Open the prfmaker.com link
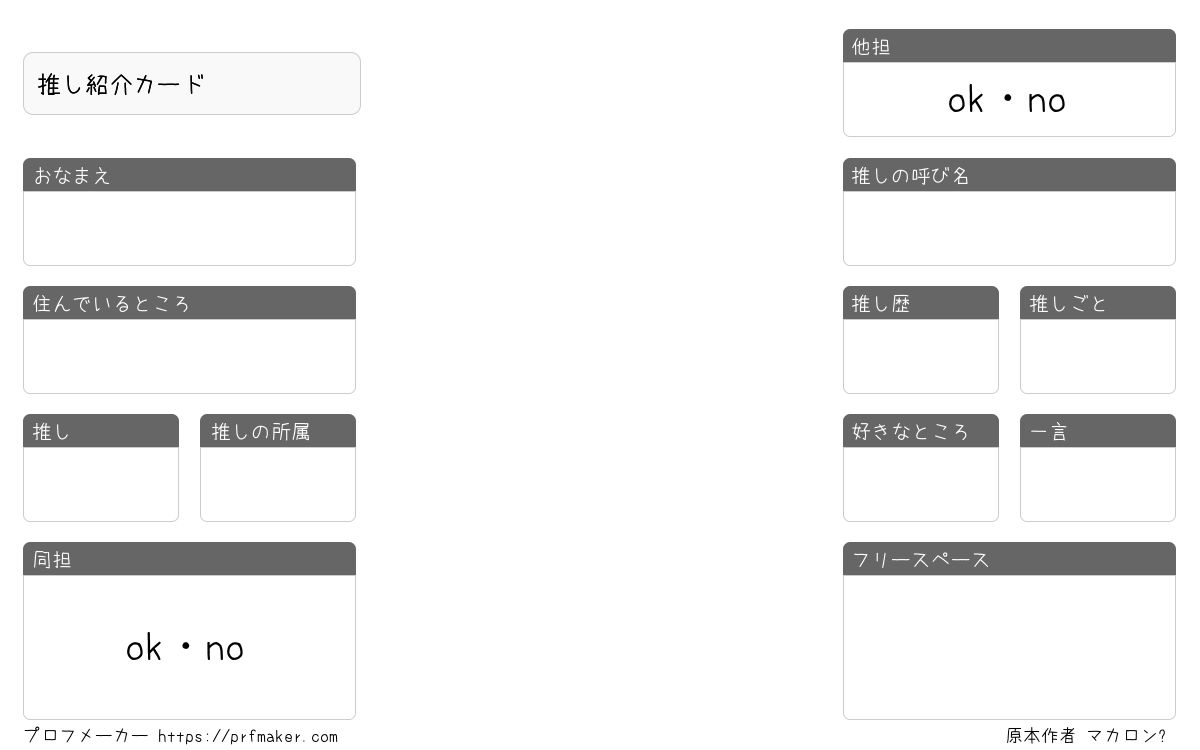Viewport: 1200px width, 750px height. coord(248,737)
